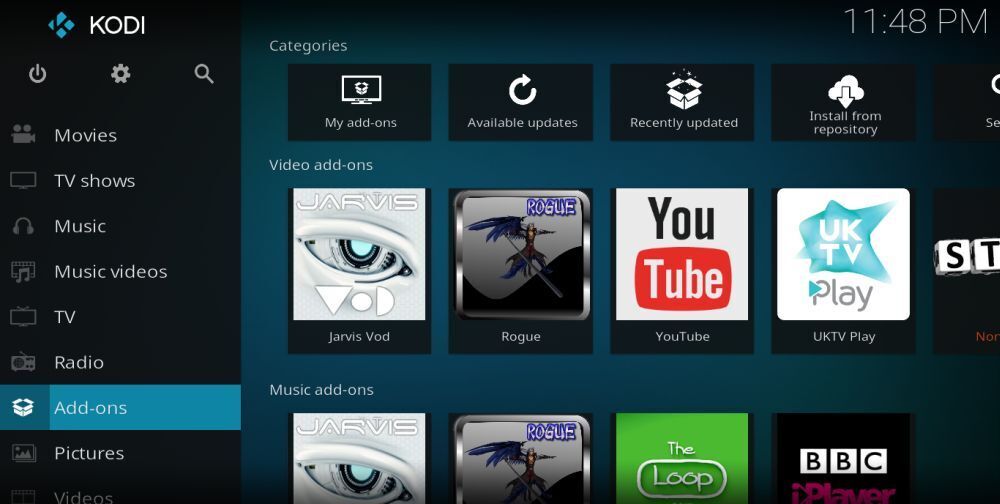Click the TV antenna icon
Image resolution: width=1000 pixels, height=504 pixels.
click(23, 316)
